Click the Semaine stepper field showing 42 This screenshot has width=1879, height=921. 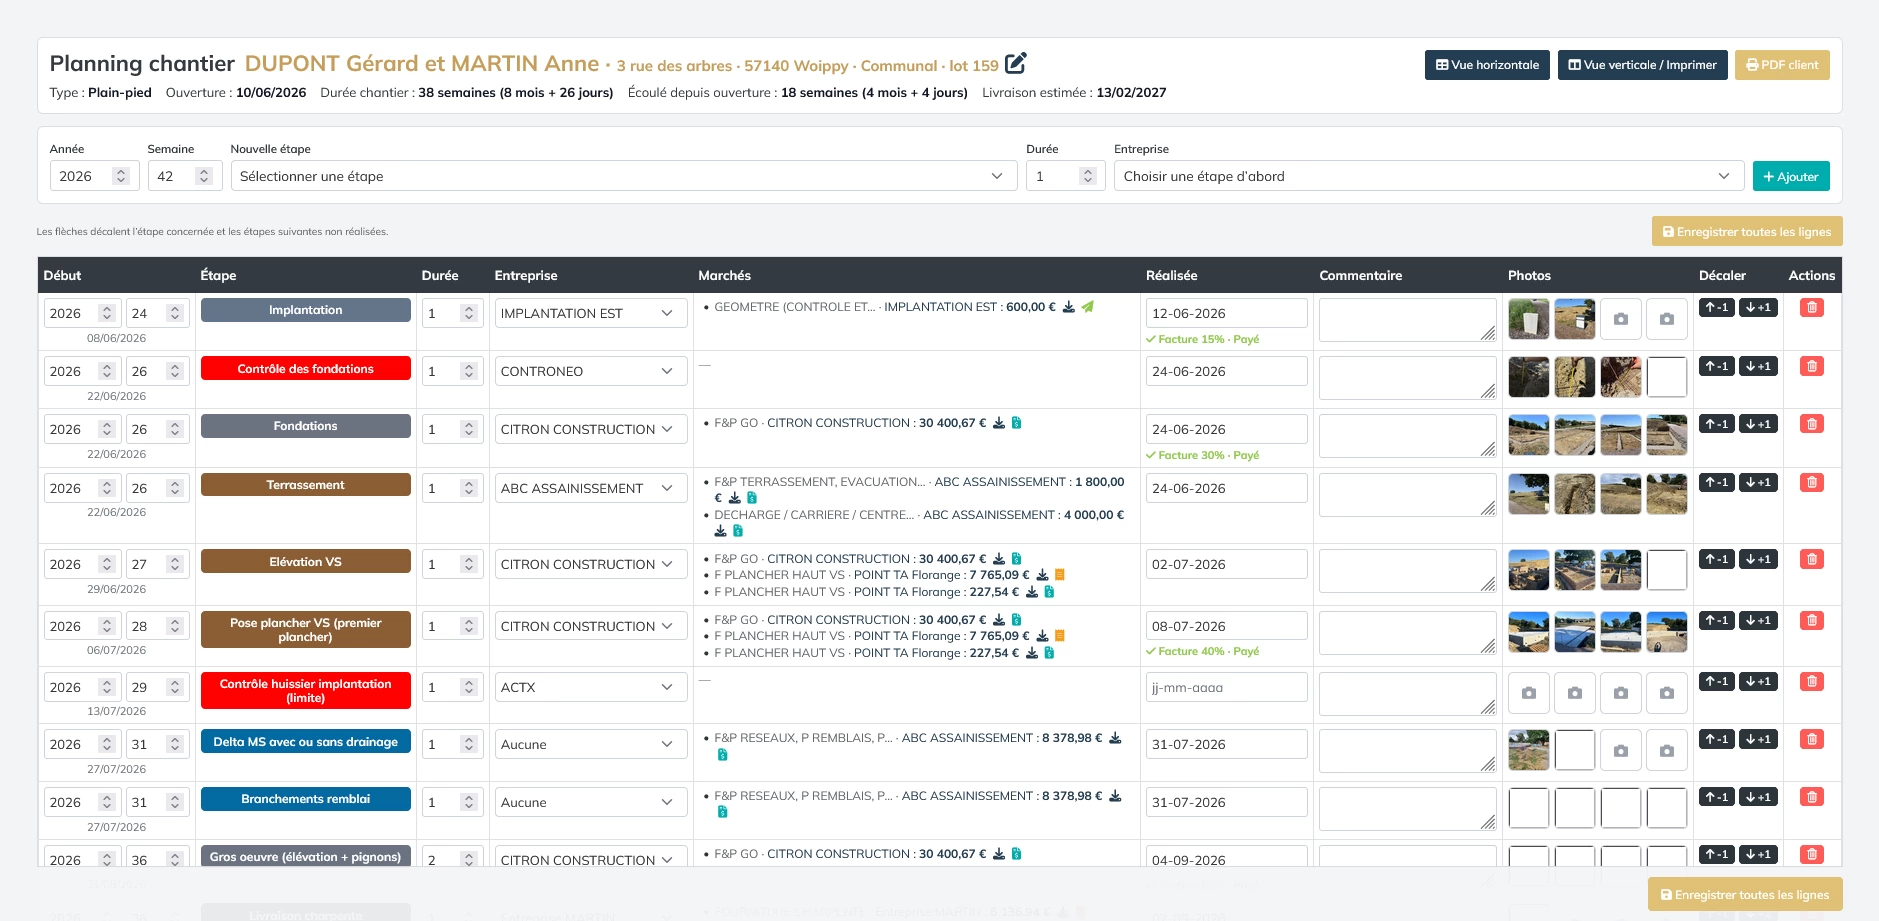(x=184, y=176)
